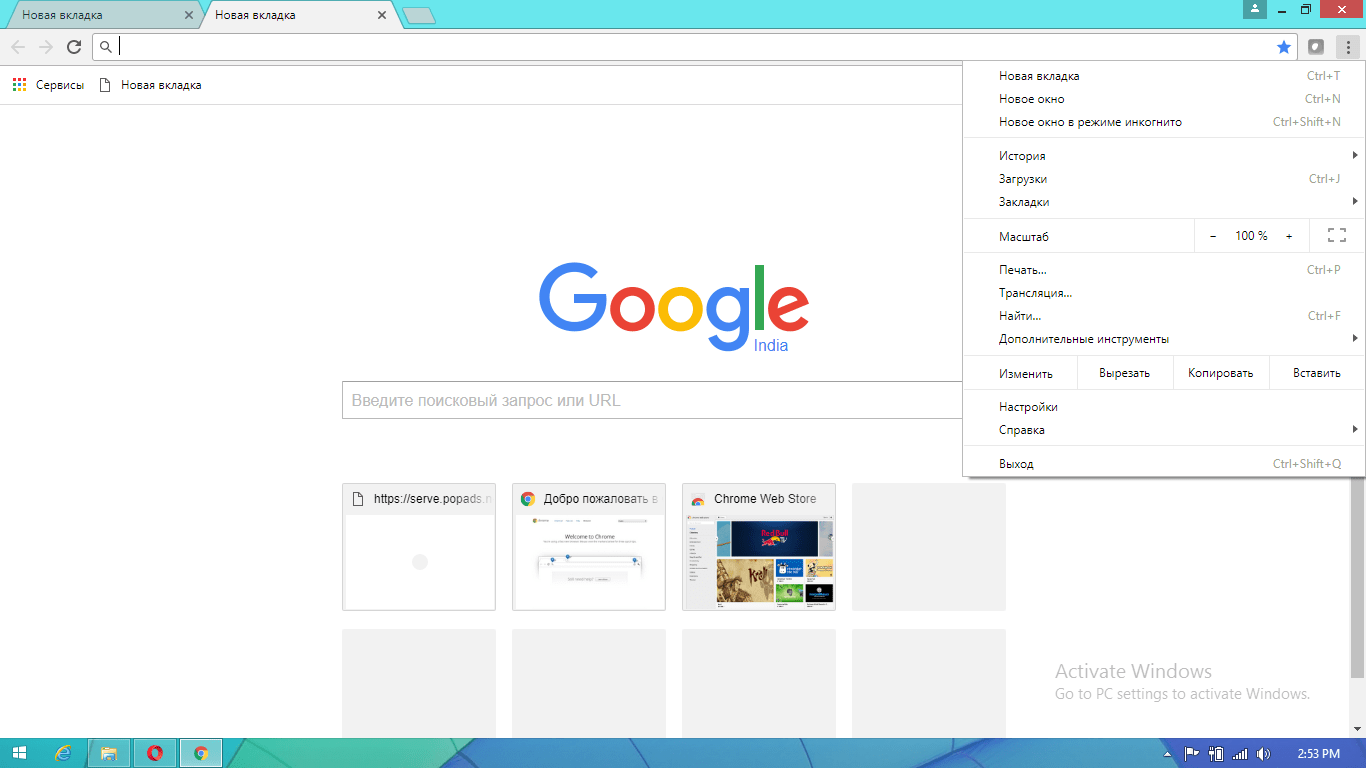Open the Сервисы apps grid icon

(19, 85)
